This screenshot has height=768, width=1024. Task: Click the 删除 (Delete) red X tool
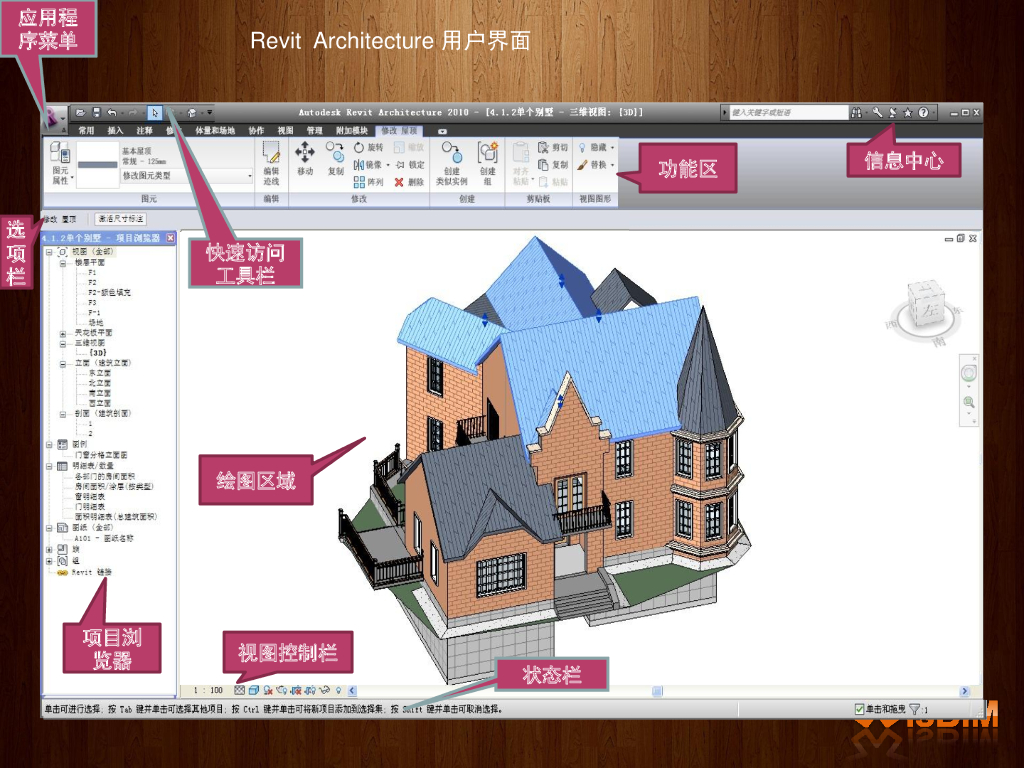409,182
